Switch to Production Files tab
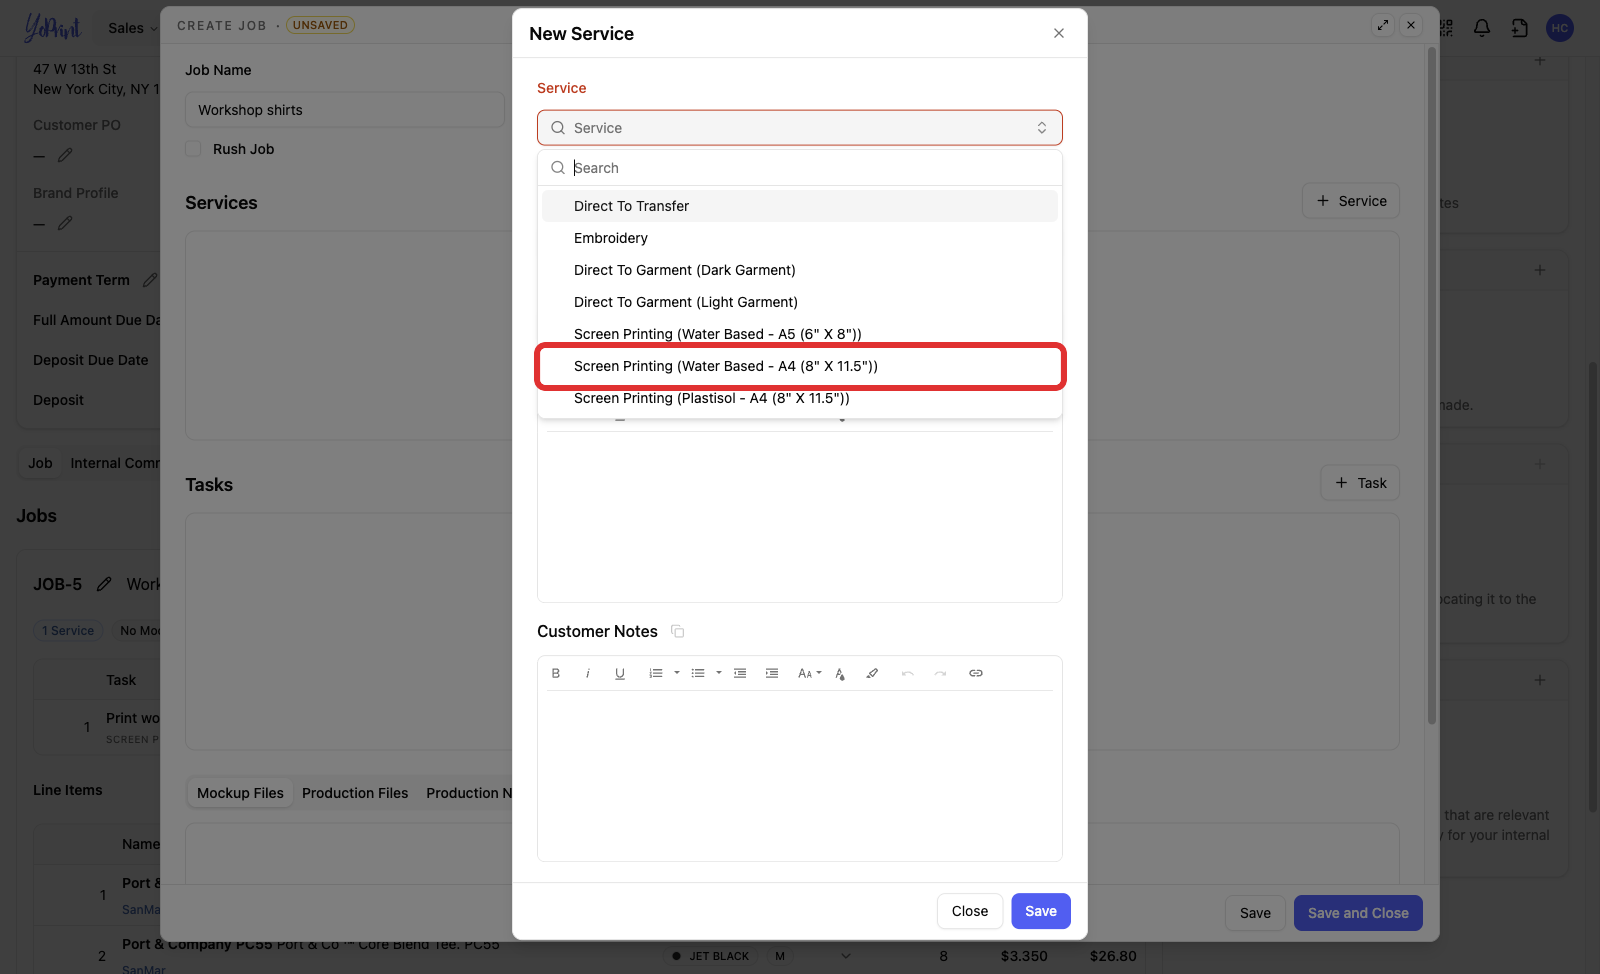Image resolution: width=1600 pixels, height=974 pixels. click(x=355, y=793)
